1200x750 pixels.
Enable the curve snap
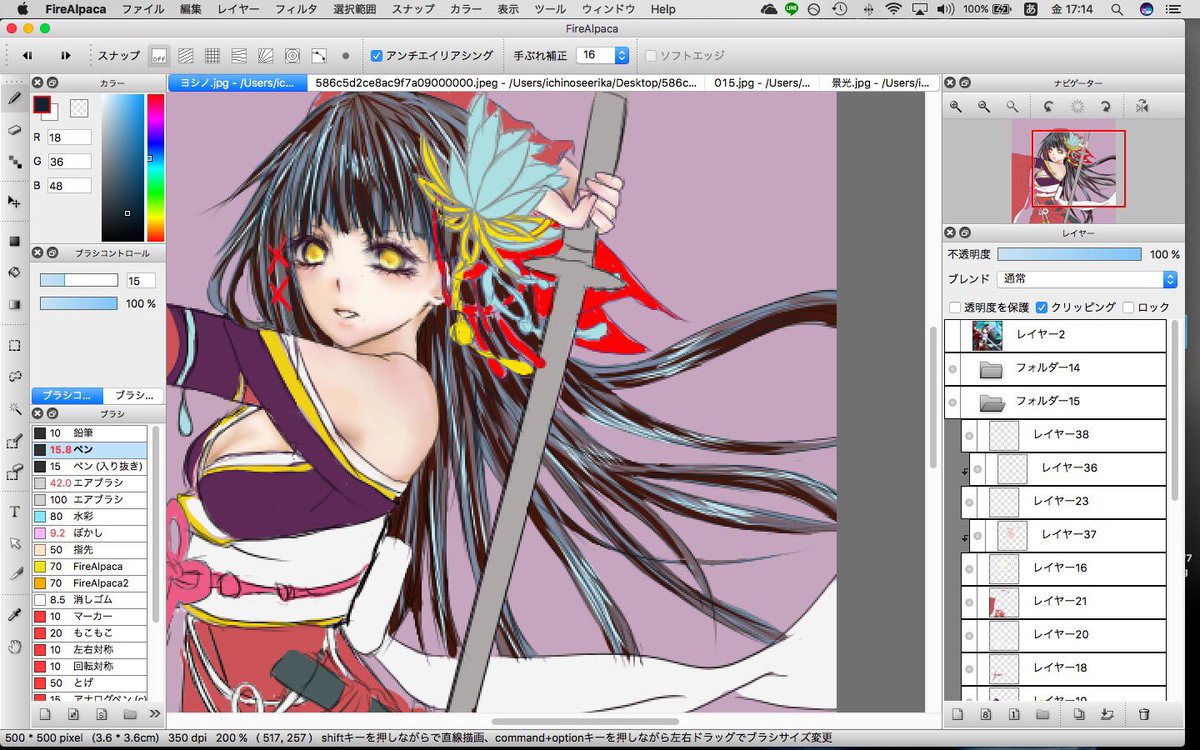[319, 56]
